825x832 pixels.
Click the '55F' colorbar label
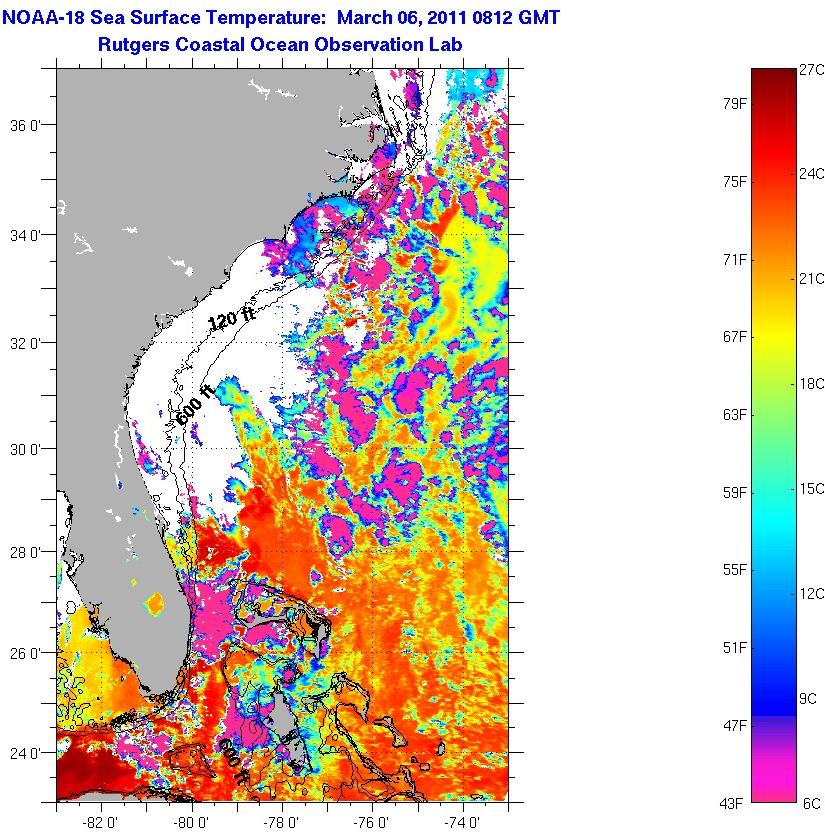click(x=734, y=570)
